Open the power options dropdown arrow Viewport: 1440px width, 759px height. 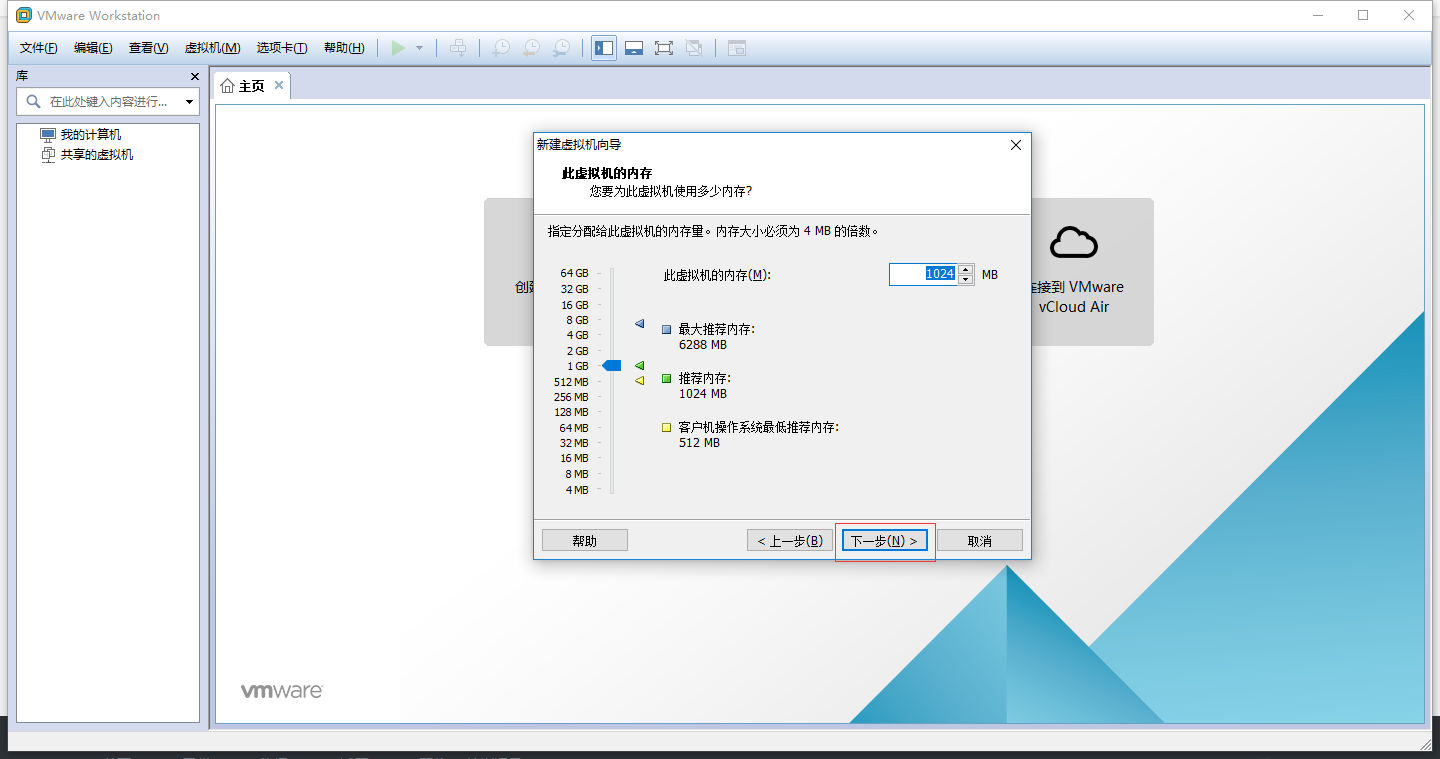point(420,48)
